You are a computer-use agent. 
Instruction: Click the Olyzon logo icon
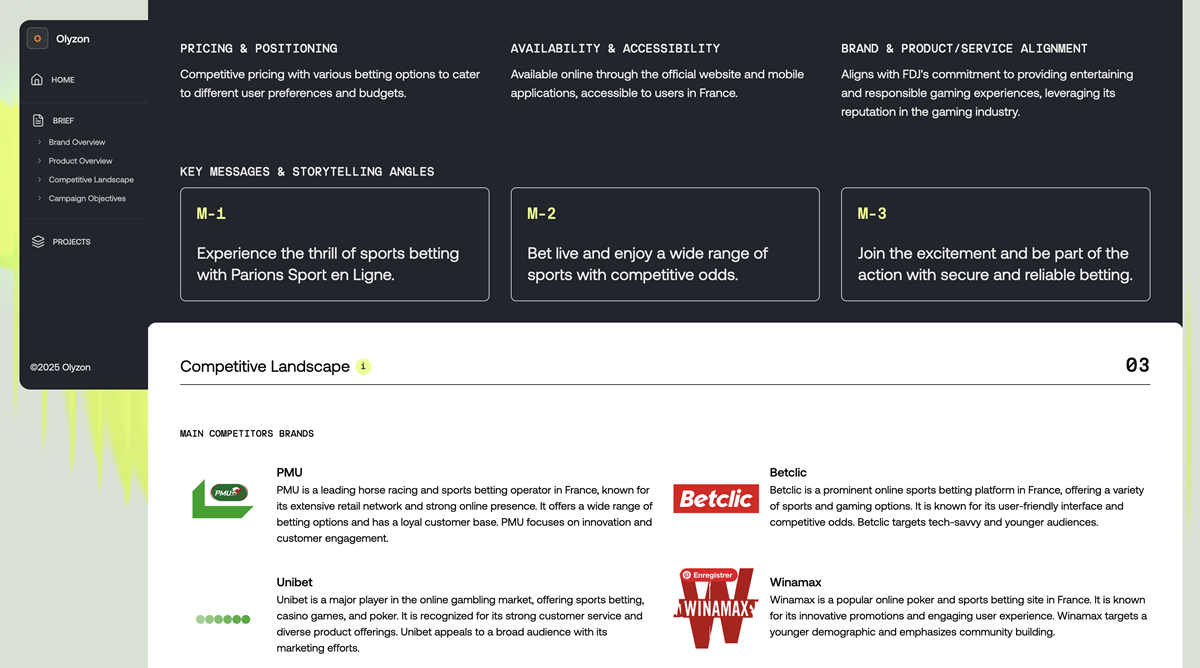click(37, 39)
